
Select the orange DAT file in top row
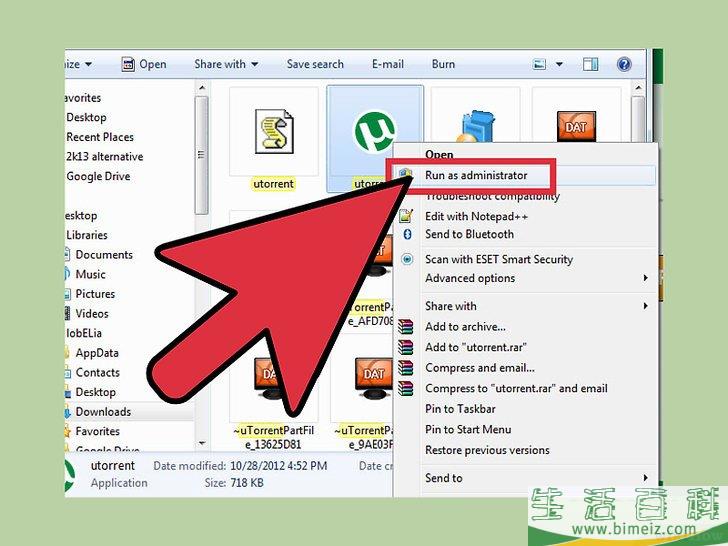576,126
